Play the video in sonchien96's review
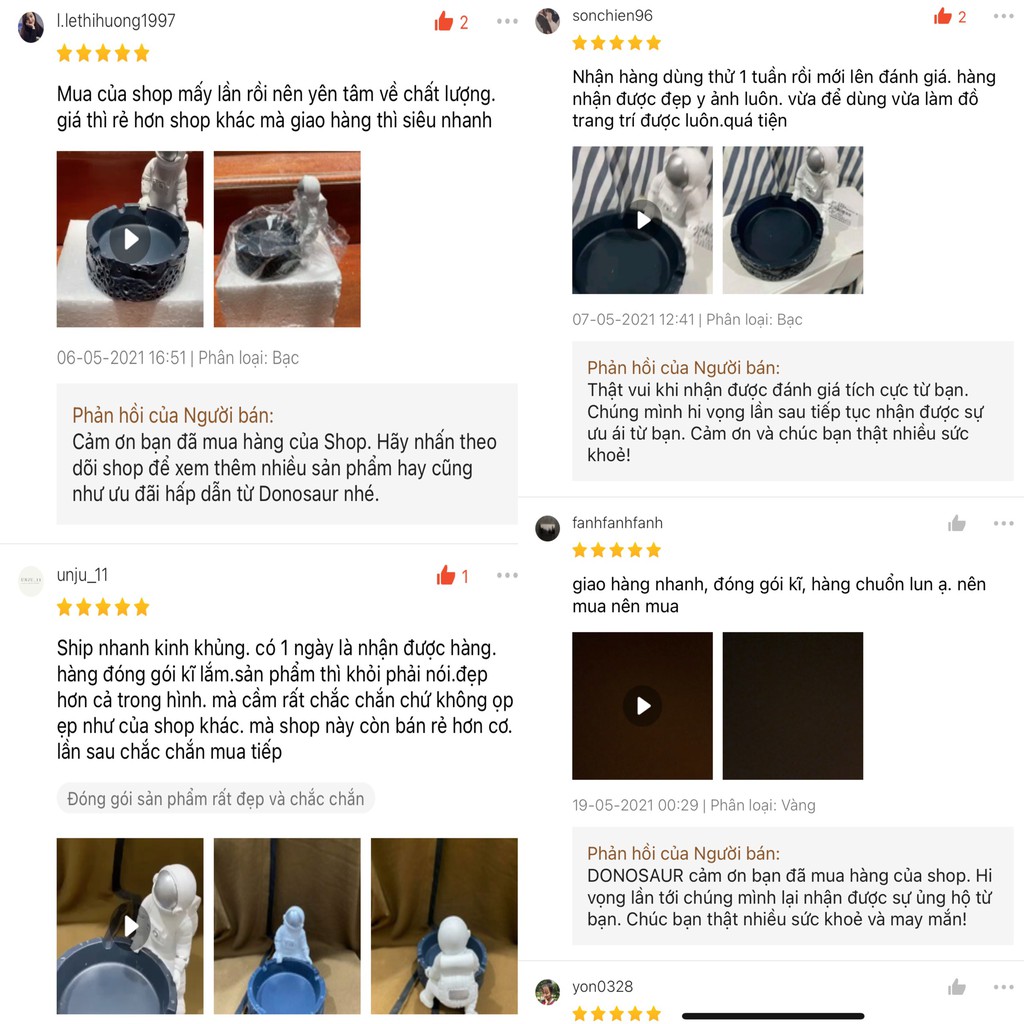Screen dimensions: 1024x1024 (x=643, y=220)
